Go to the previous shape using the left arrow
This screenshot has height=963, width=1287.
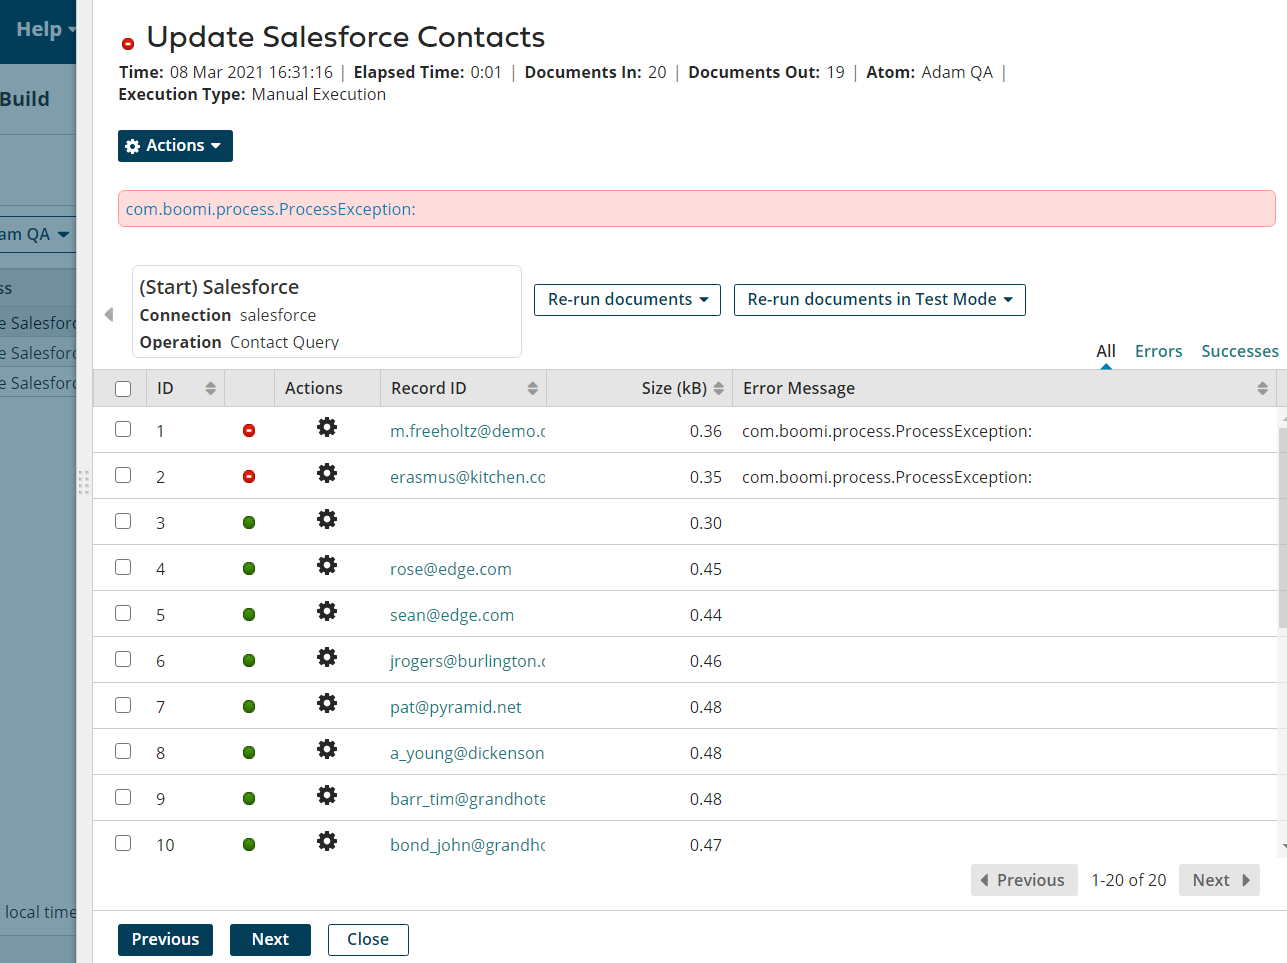coord(109,315)
